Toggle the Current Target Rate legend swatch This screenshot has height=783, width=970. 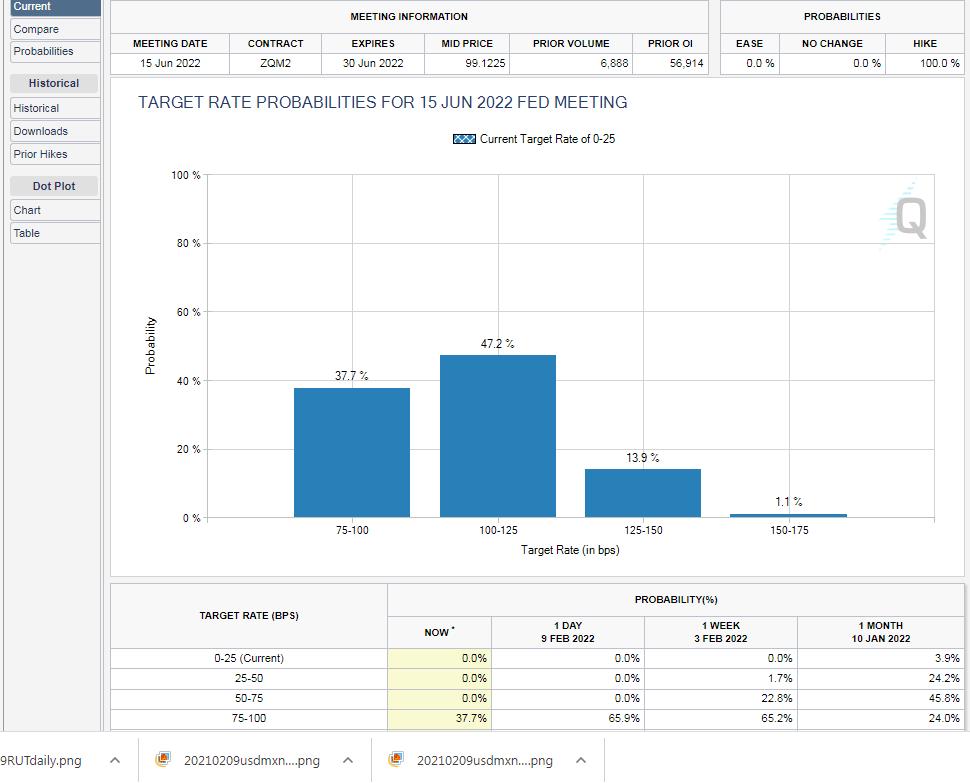(x=464, y=139)
